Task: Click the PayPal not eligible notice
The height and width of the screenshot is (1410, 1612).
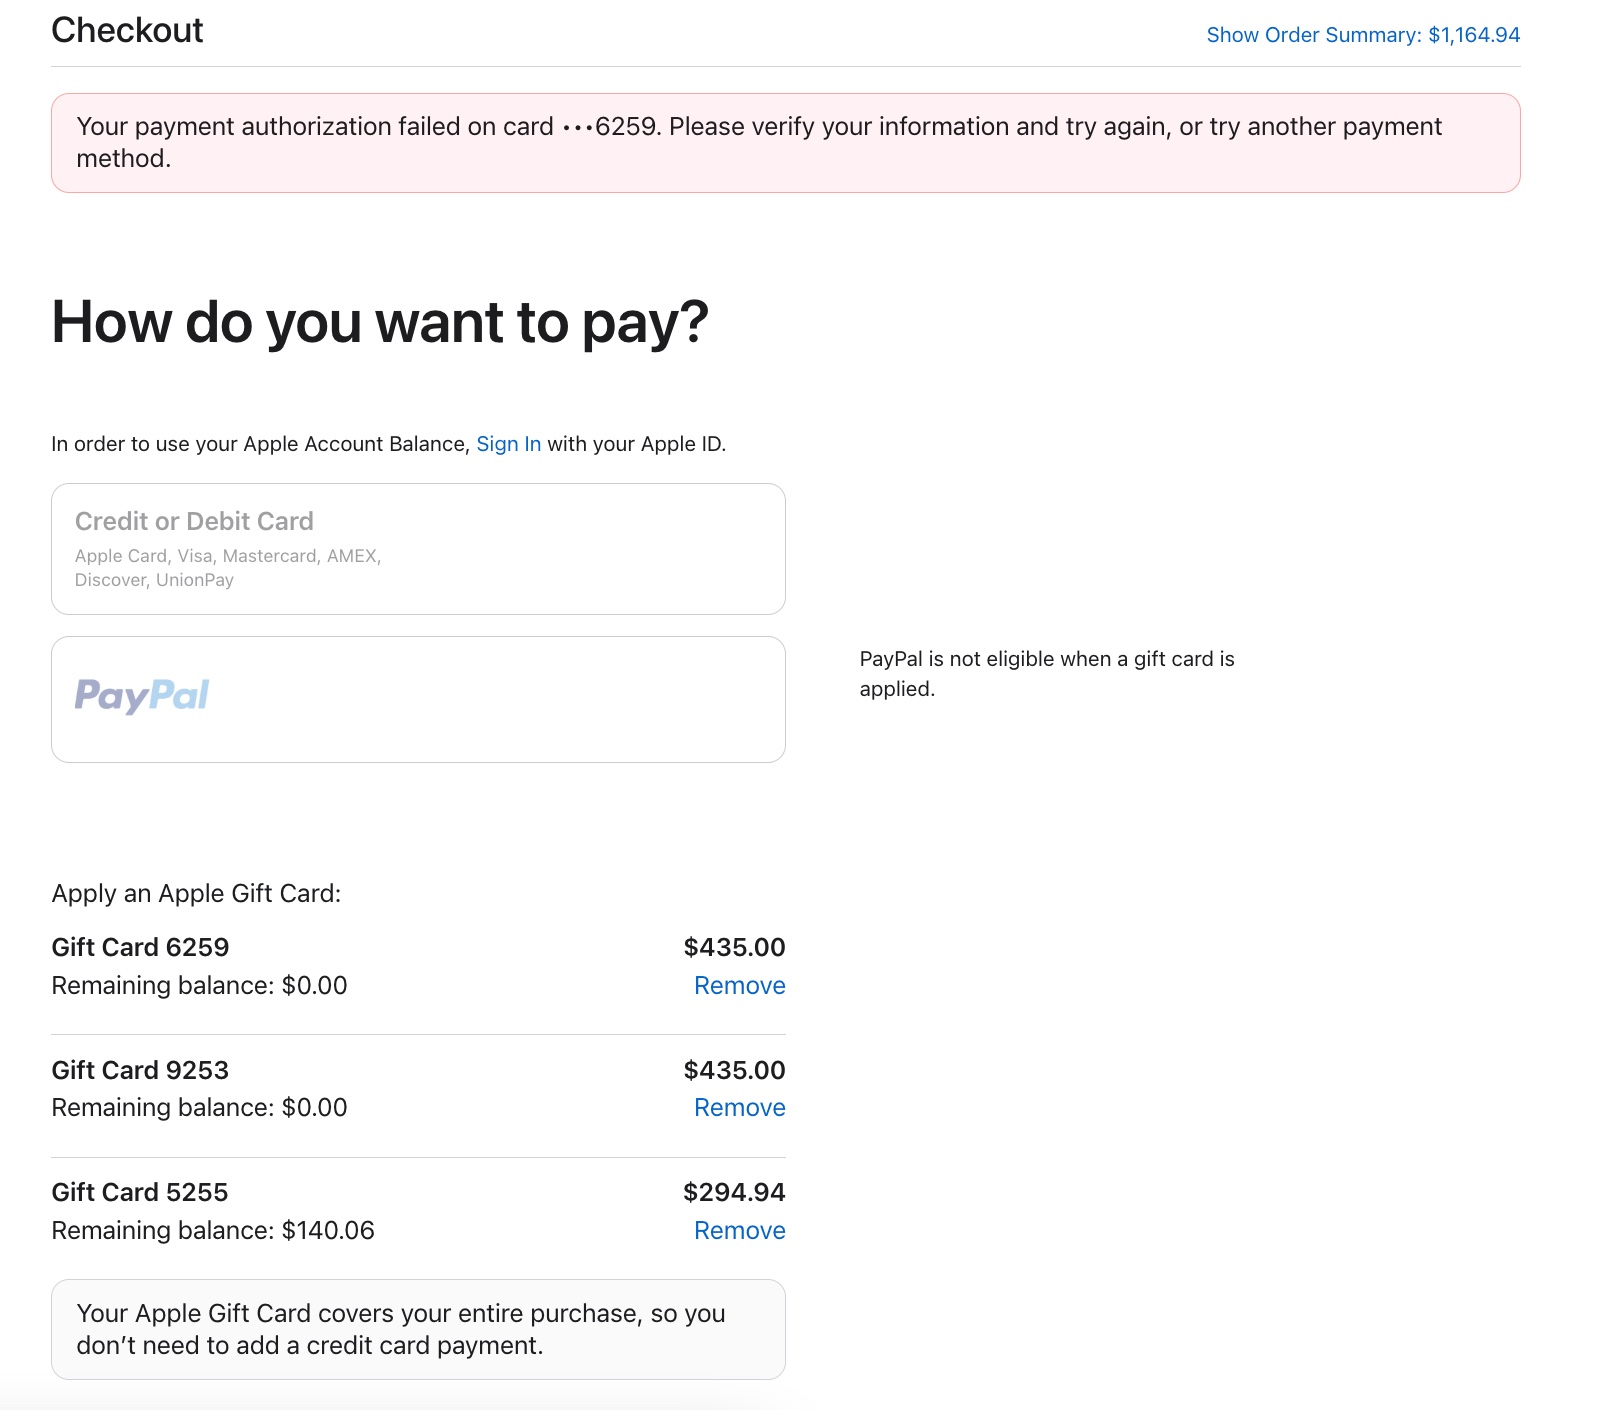Action: [x=1046, y=673]
